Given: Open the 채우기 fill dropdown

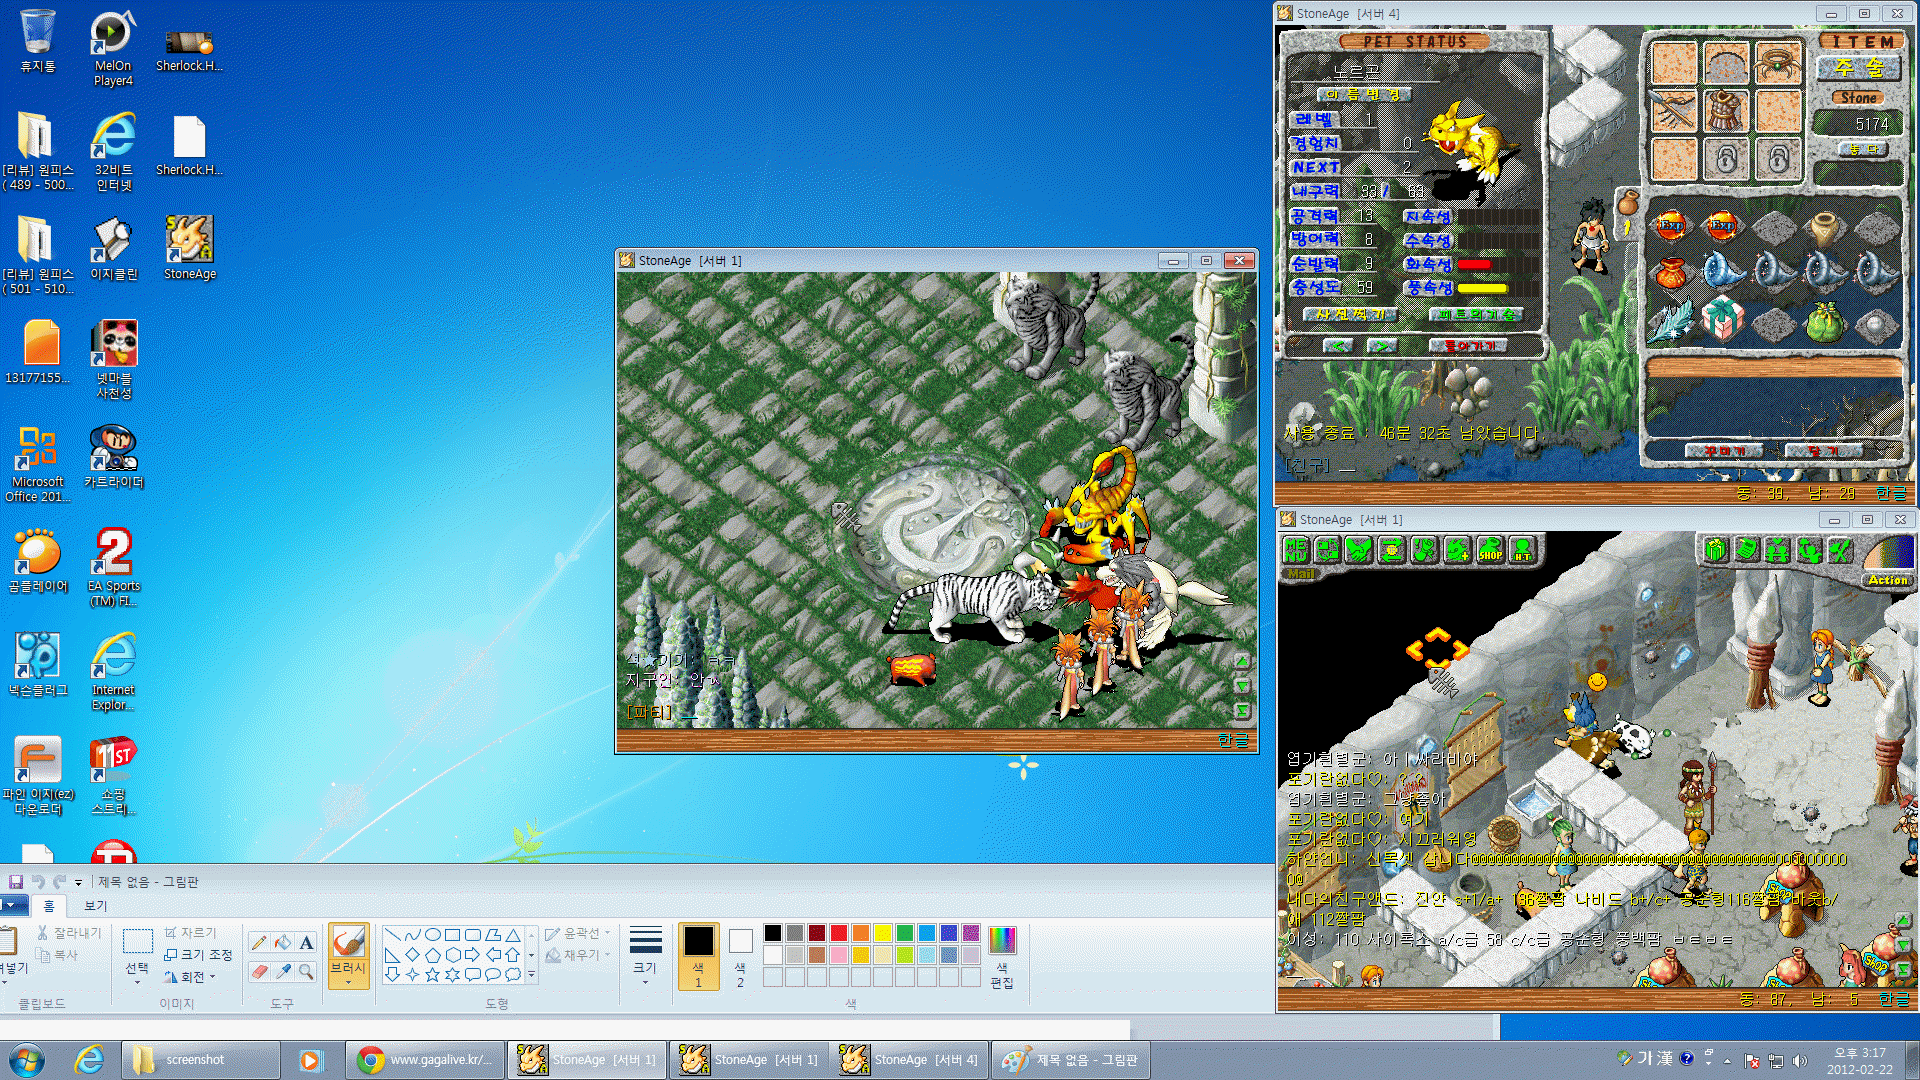Looking at the screenshot, I should point(577,955).
